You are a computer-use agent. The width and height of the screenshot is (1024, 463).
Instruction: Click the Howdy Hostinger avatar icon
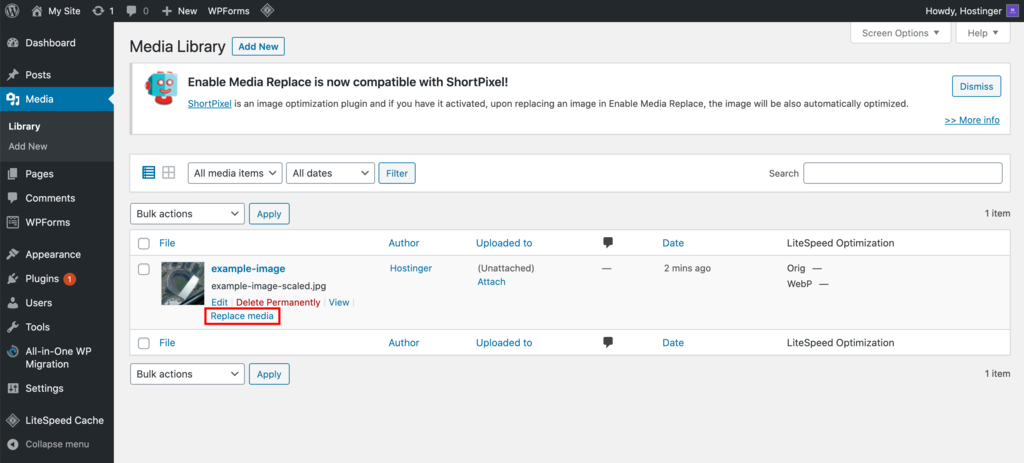click(1011, 10)
